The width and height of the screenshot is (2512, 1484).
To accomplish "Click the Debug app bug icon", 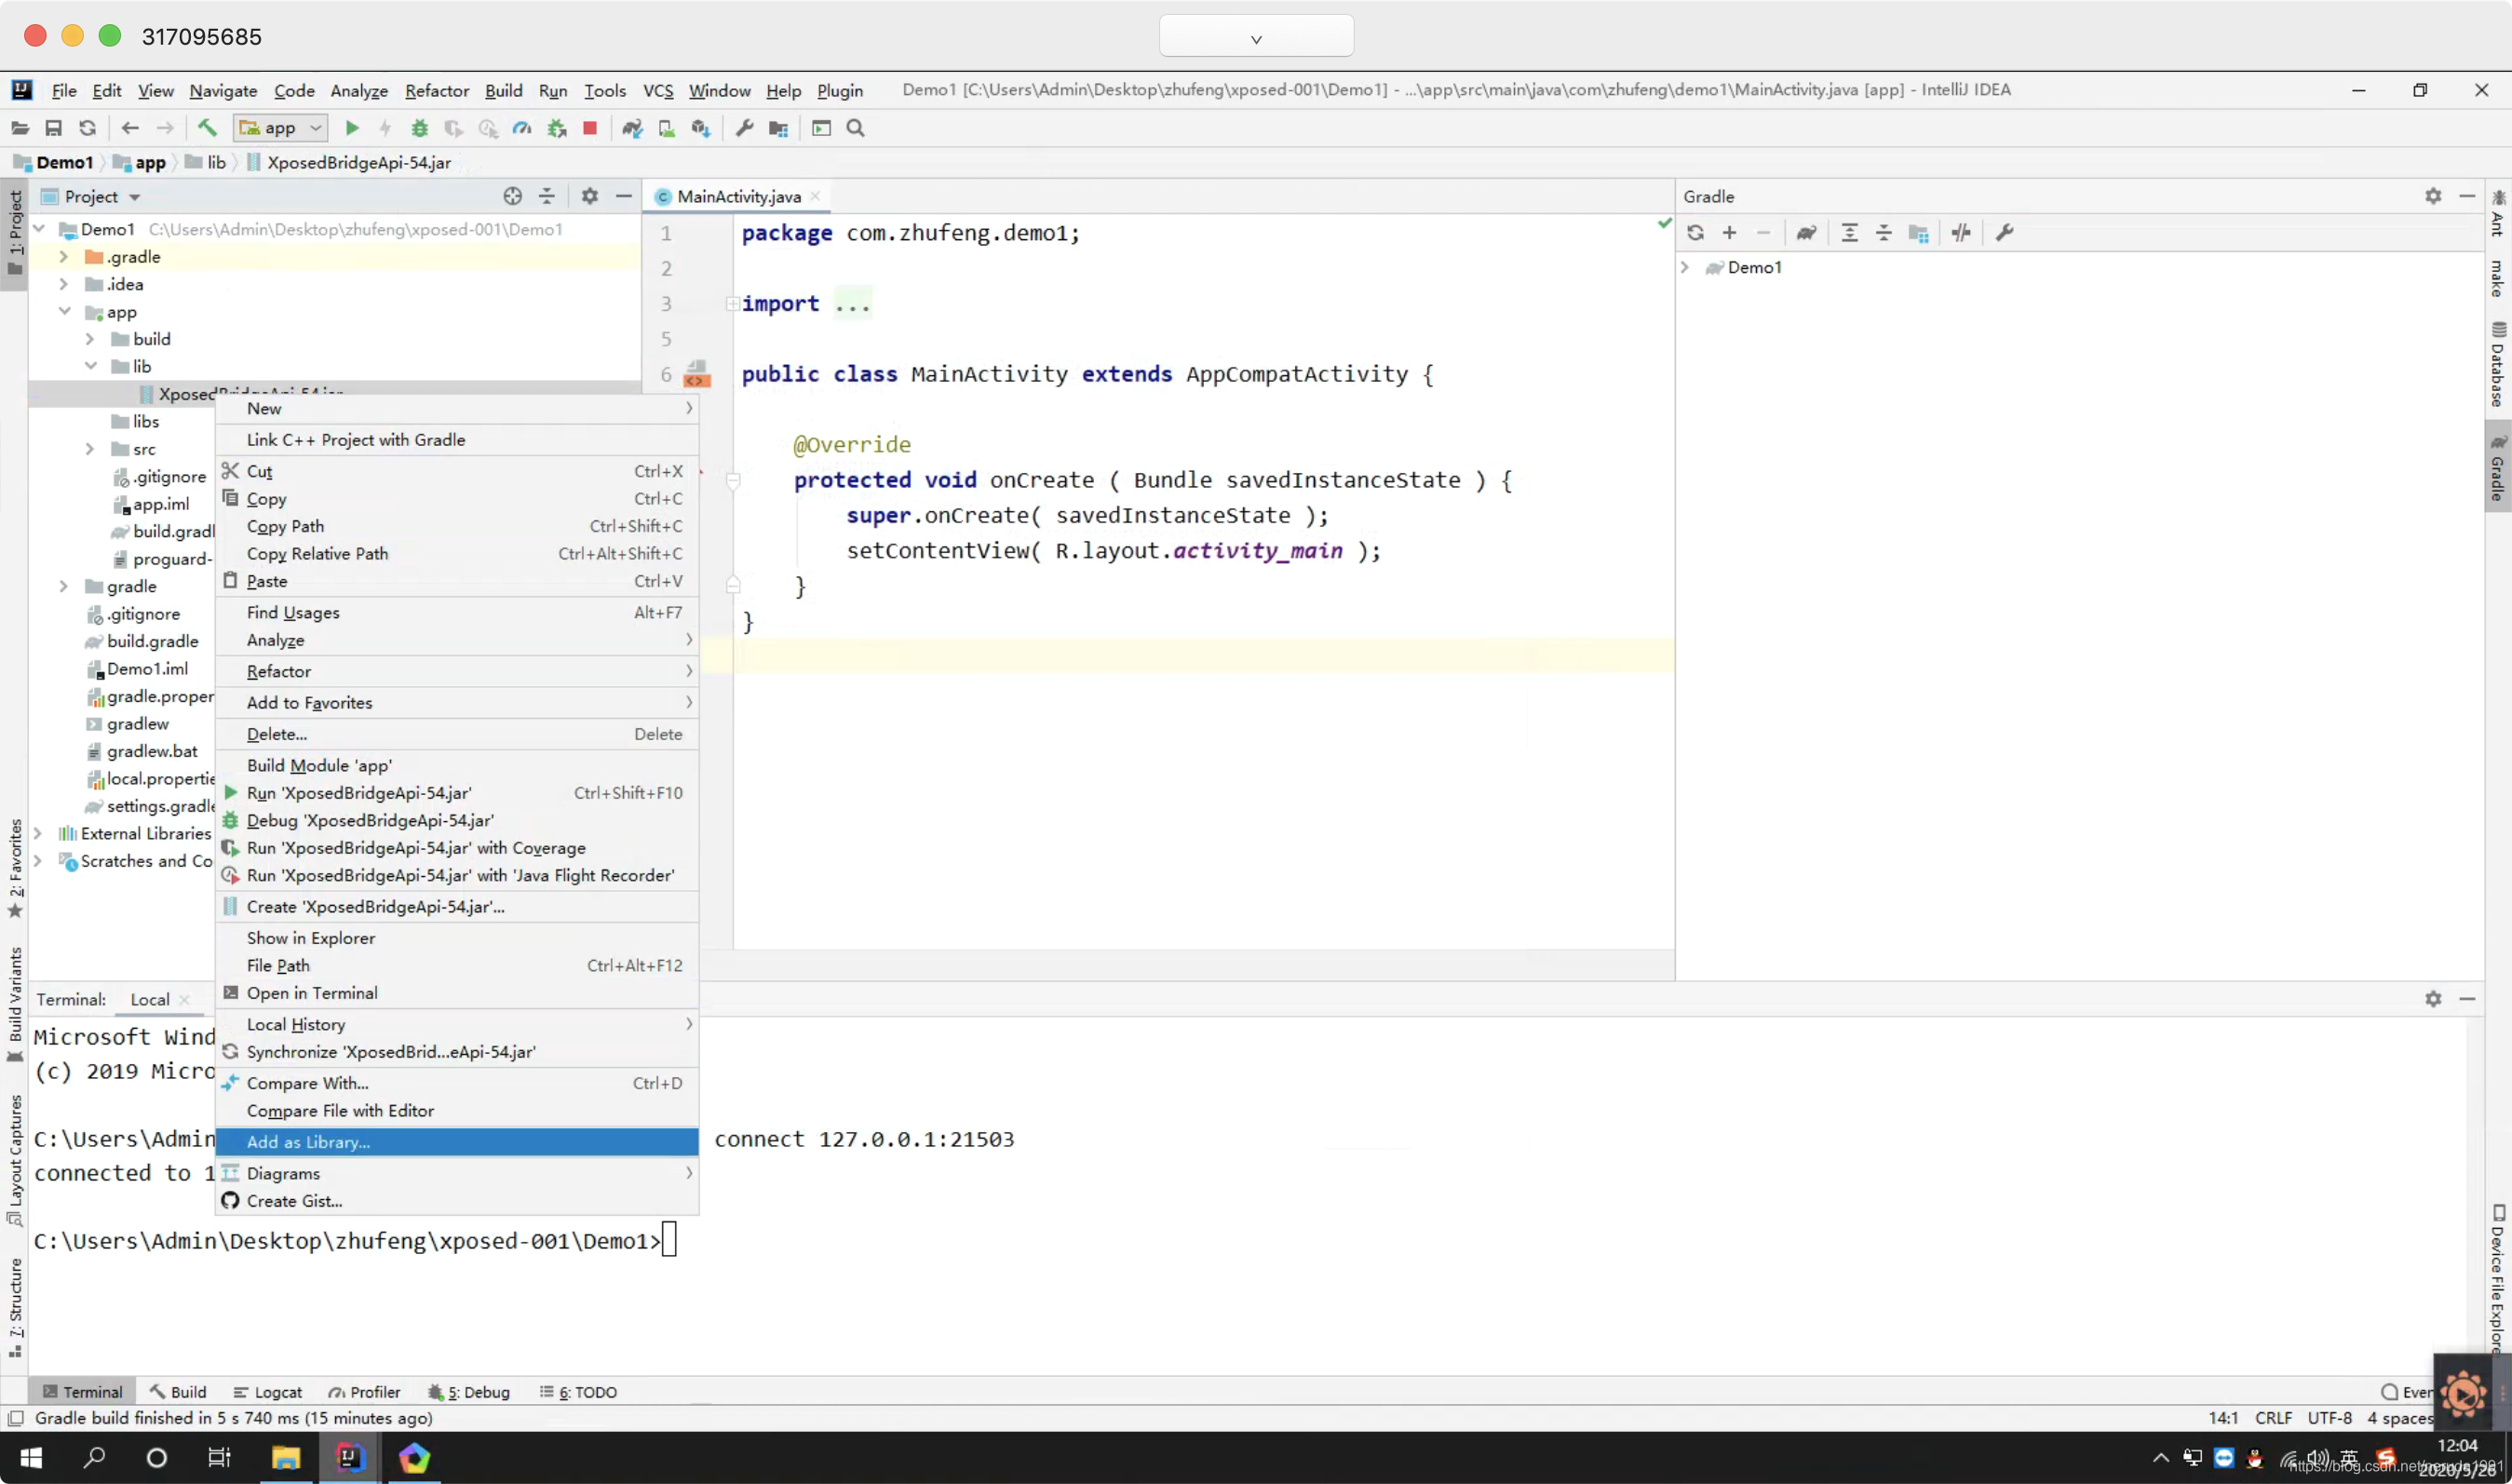I will pos(421,128).
